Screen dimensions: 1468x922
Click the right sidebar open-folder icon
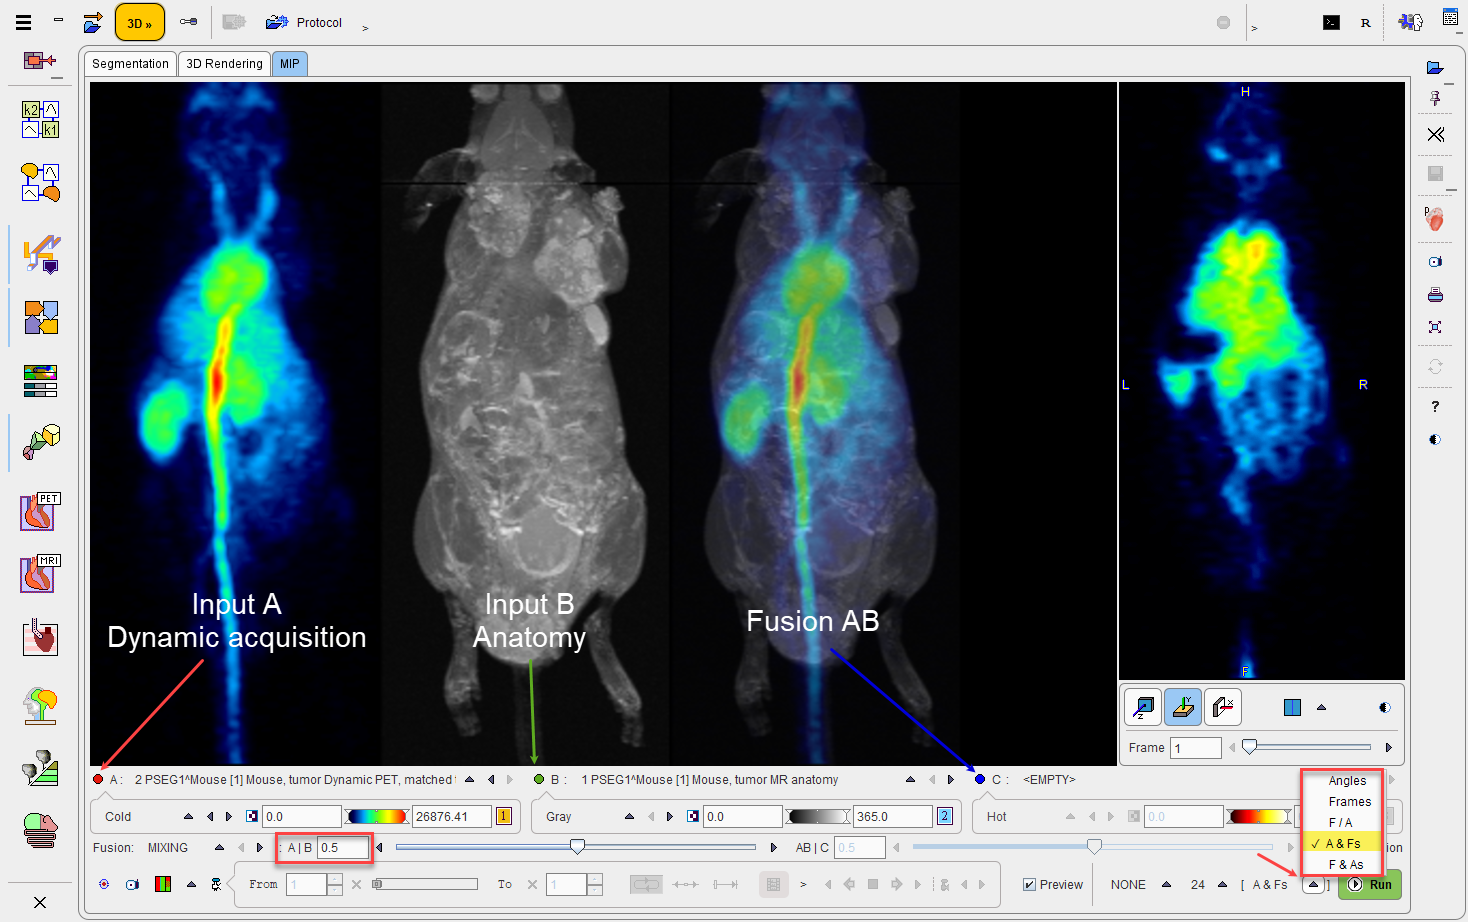tap(1435, 67)
